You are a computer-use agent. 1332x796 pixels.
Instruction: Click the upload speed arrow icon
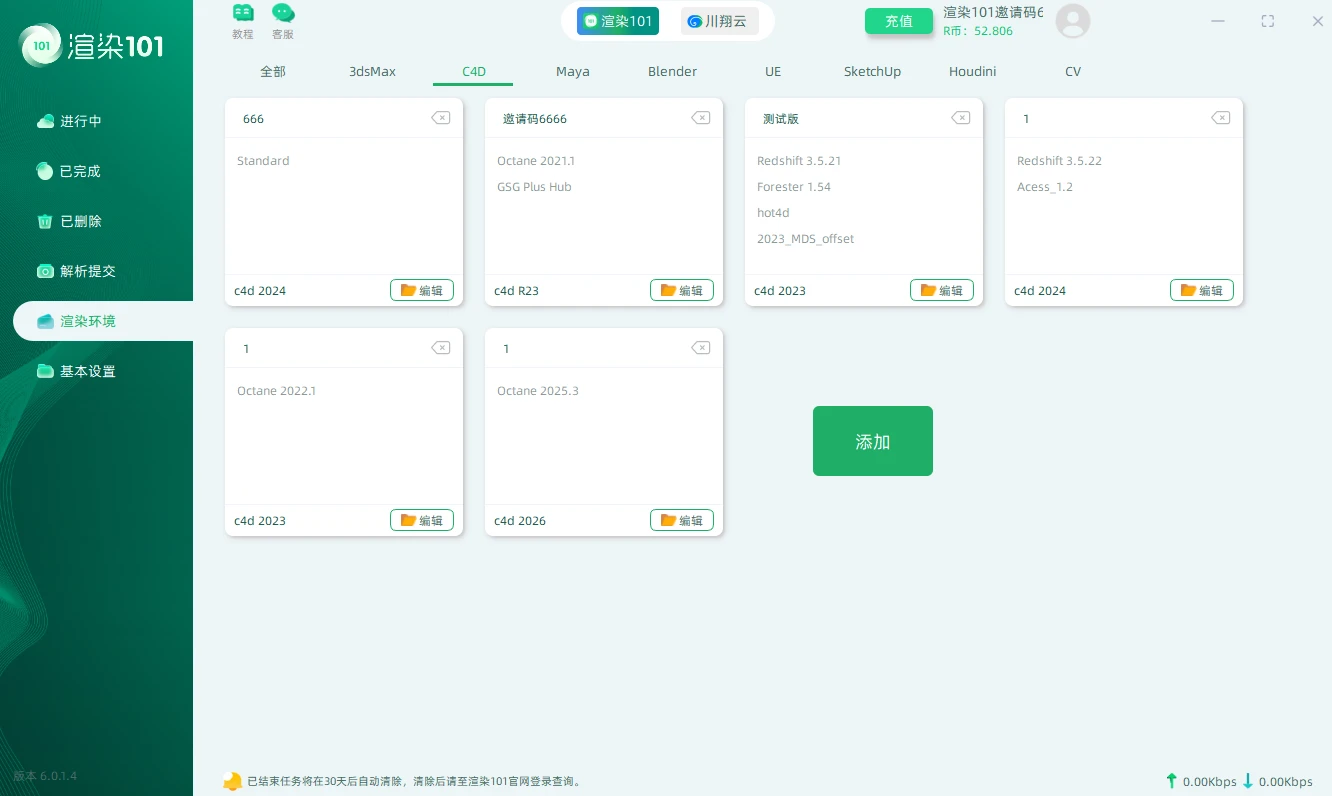click(x=1171, y=781)
